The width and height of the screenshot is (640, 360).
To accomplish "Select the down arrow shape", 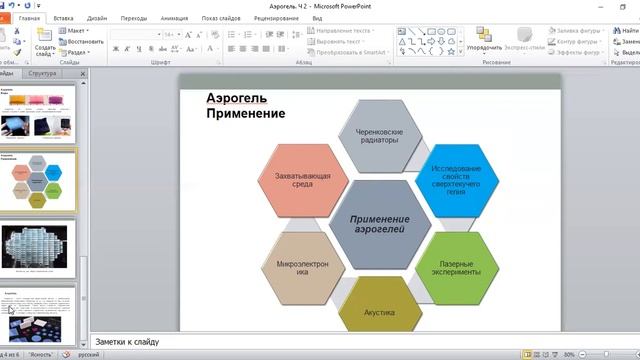I will pyautogui.click(x=441, y=42).
